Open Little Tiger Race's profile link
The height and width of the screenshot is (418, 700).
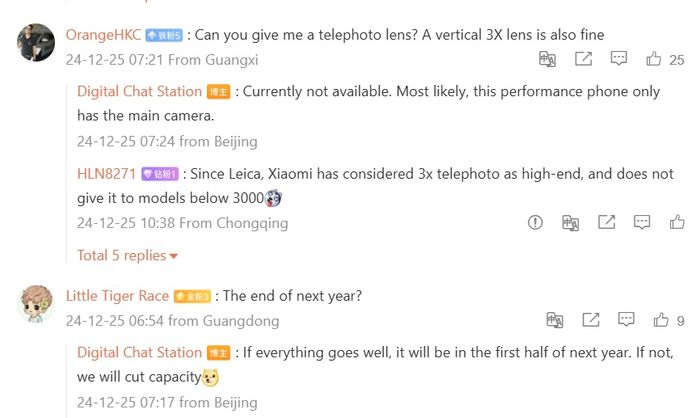[117, 295]
